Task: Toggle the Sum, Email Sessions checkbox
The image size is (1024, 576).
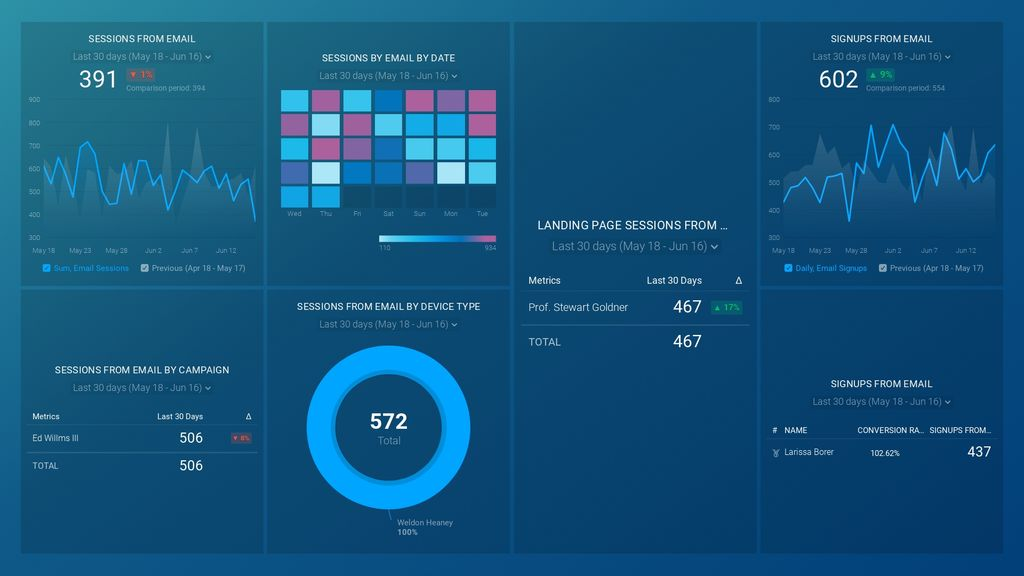Action: (x=46, y=268)
